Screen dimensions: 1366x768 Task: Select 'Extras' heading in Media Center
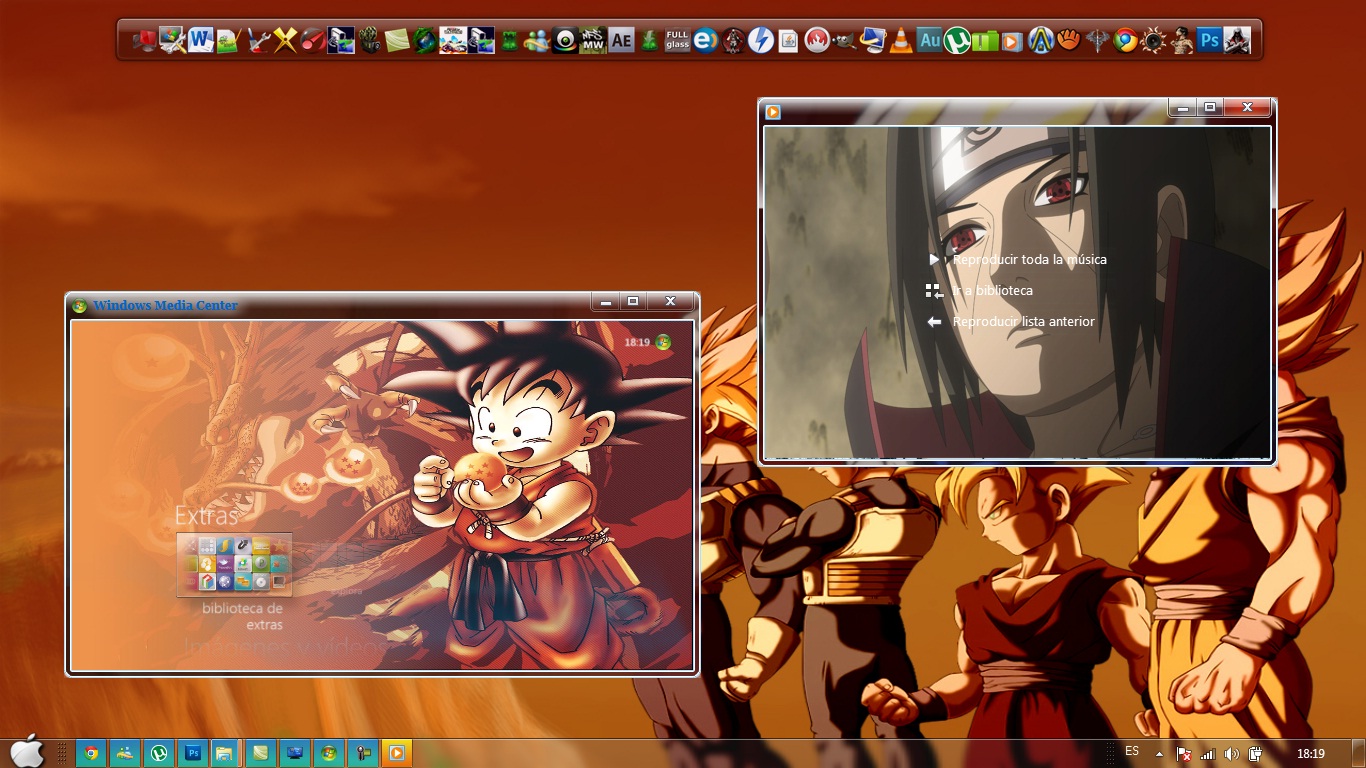(x=206, y=516)
